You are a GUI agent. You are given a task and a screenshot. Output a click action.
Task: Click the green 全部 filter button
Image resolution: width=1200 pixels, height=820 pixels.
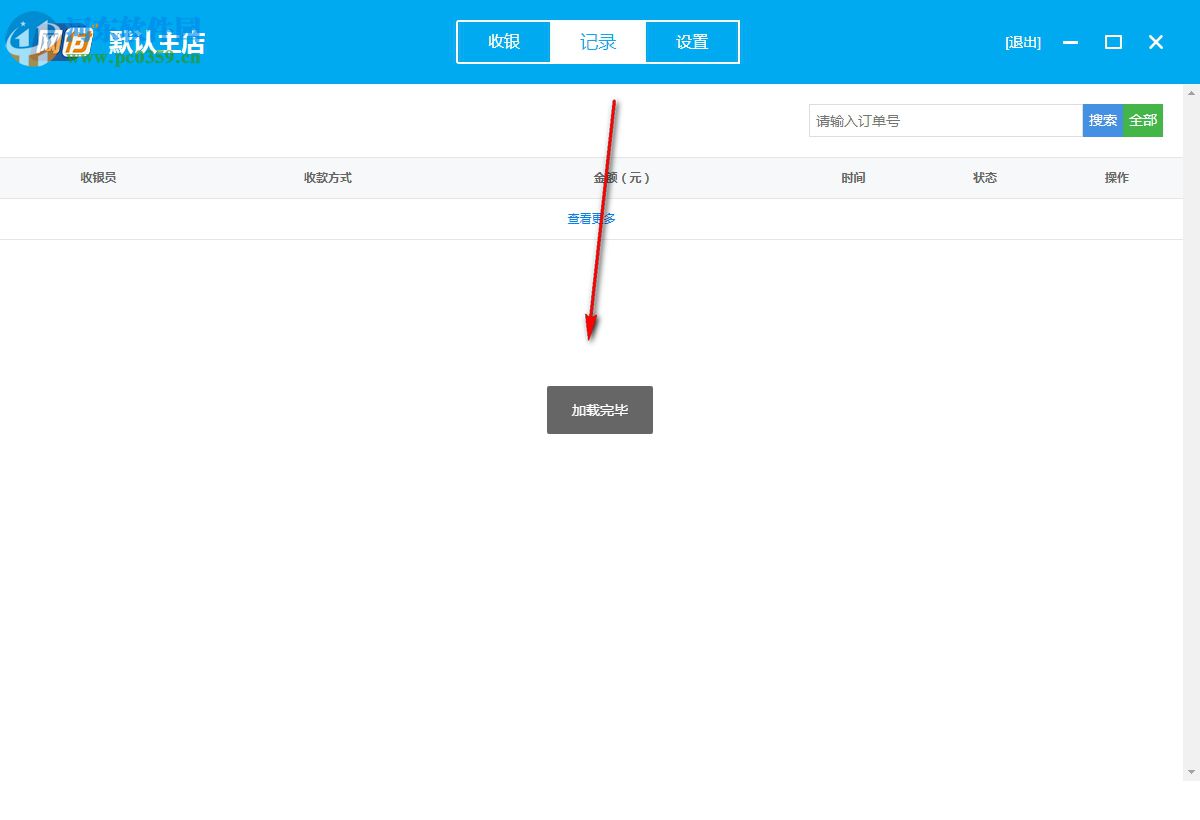[x=1144, y=120]
